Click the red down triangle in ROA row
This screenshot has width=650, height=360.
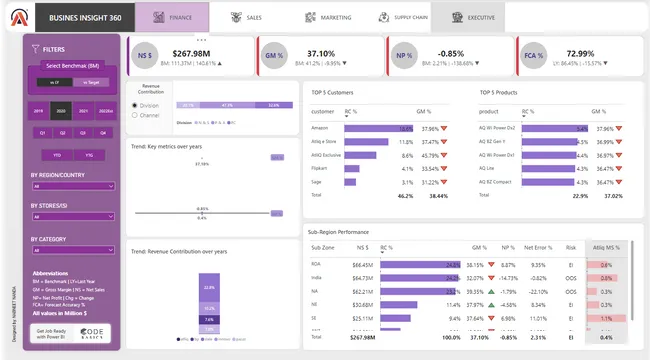click(x=491, y=265)
